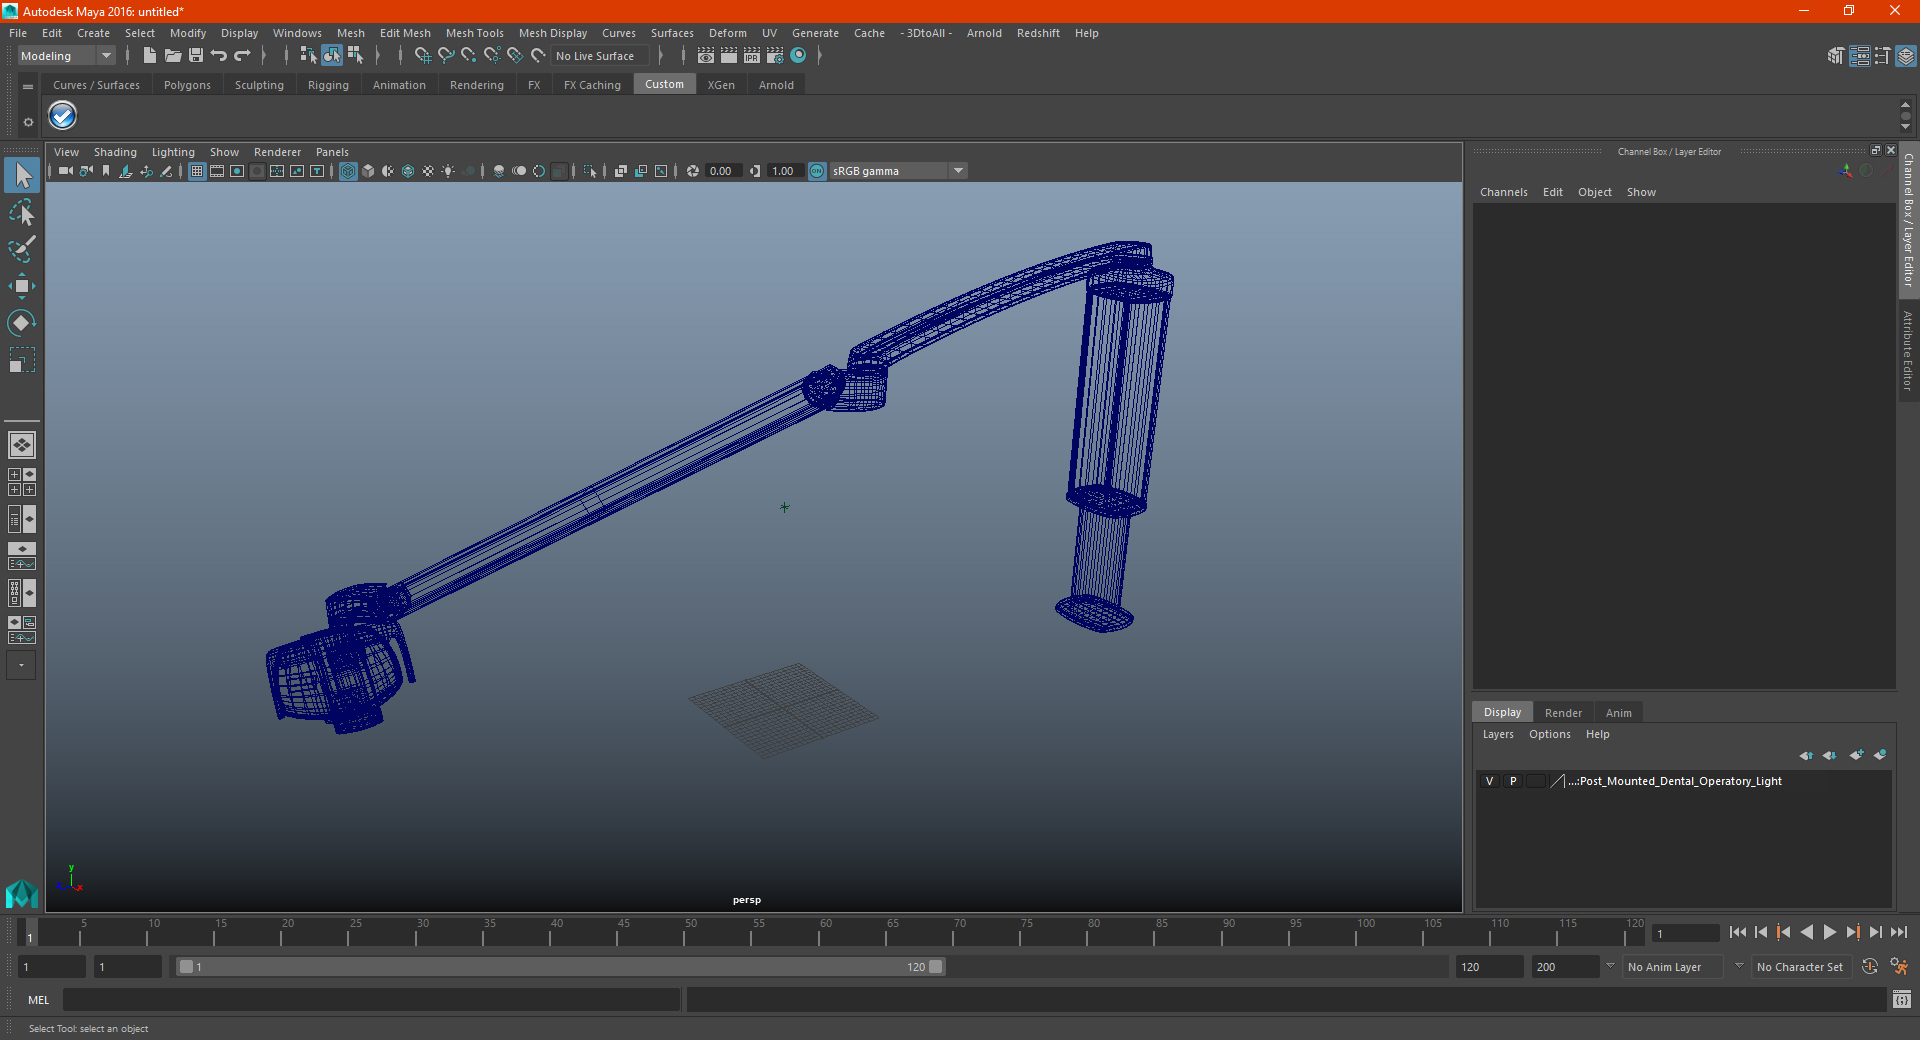Open shelf options menu button

(x=28, y=87)
